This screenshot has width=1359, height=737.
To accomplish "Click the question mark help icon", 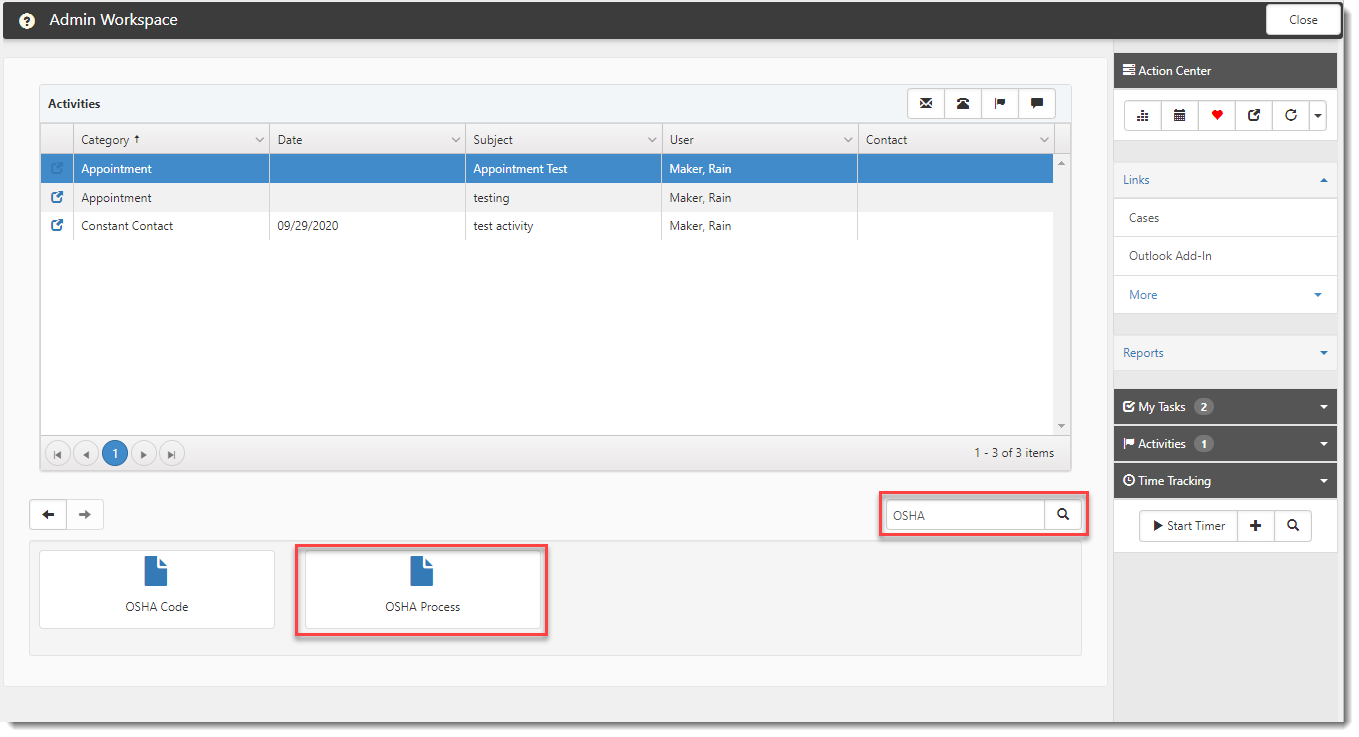I will pos(27,21).
